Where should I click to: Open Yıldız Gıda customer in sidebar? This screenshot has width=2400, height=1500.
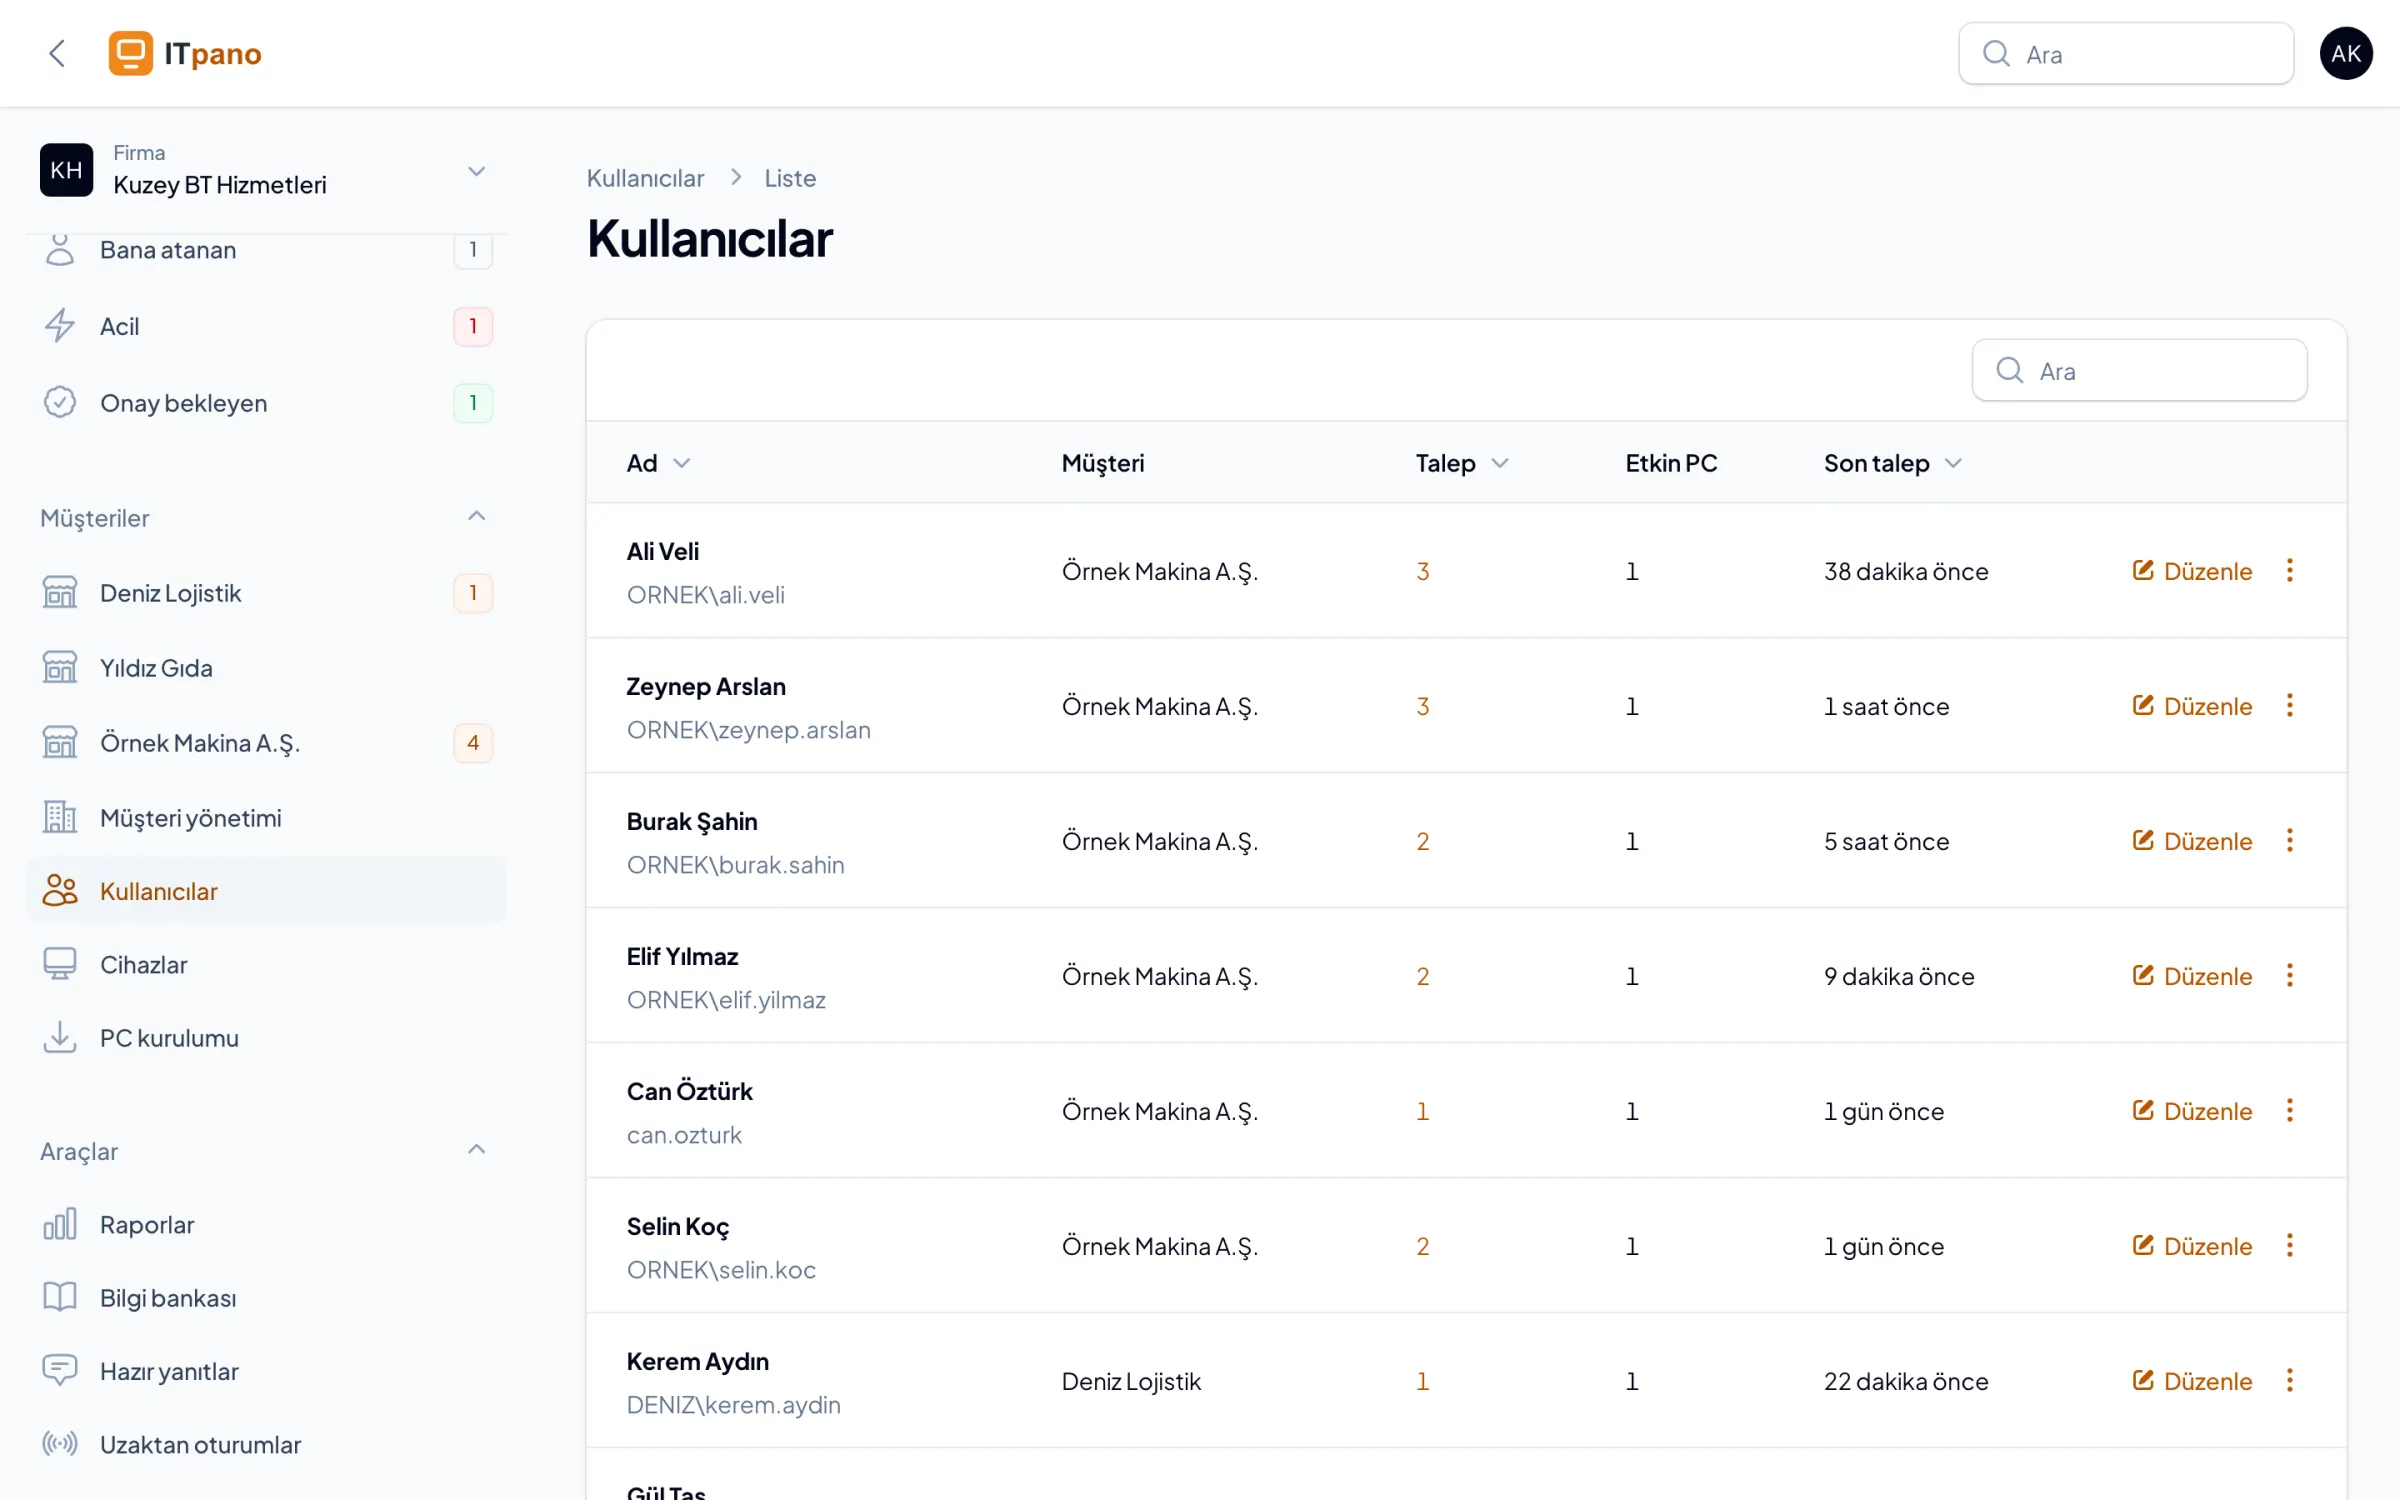pyautogui.click(x=266, y=668)
